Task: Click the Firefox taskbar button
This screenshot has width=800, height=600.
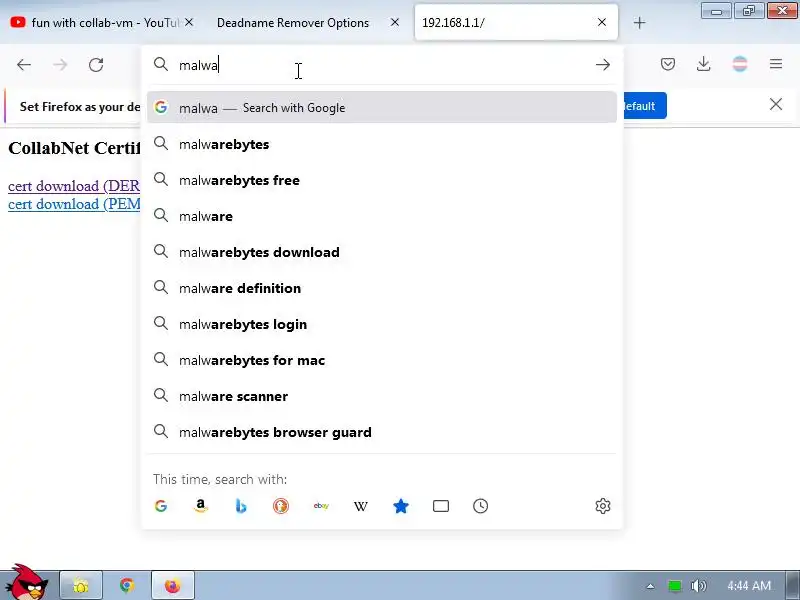Action: click(173, 585)
